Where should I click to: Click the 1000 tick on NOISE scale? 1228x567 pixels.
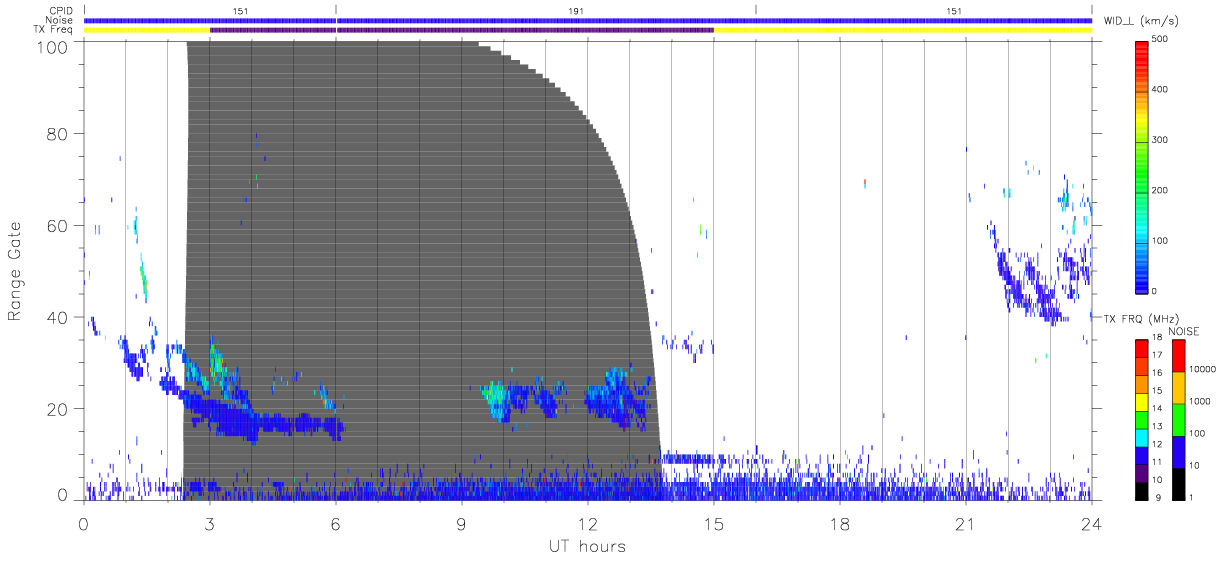pos(1200,401)
